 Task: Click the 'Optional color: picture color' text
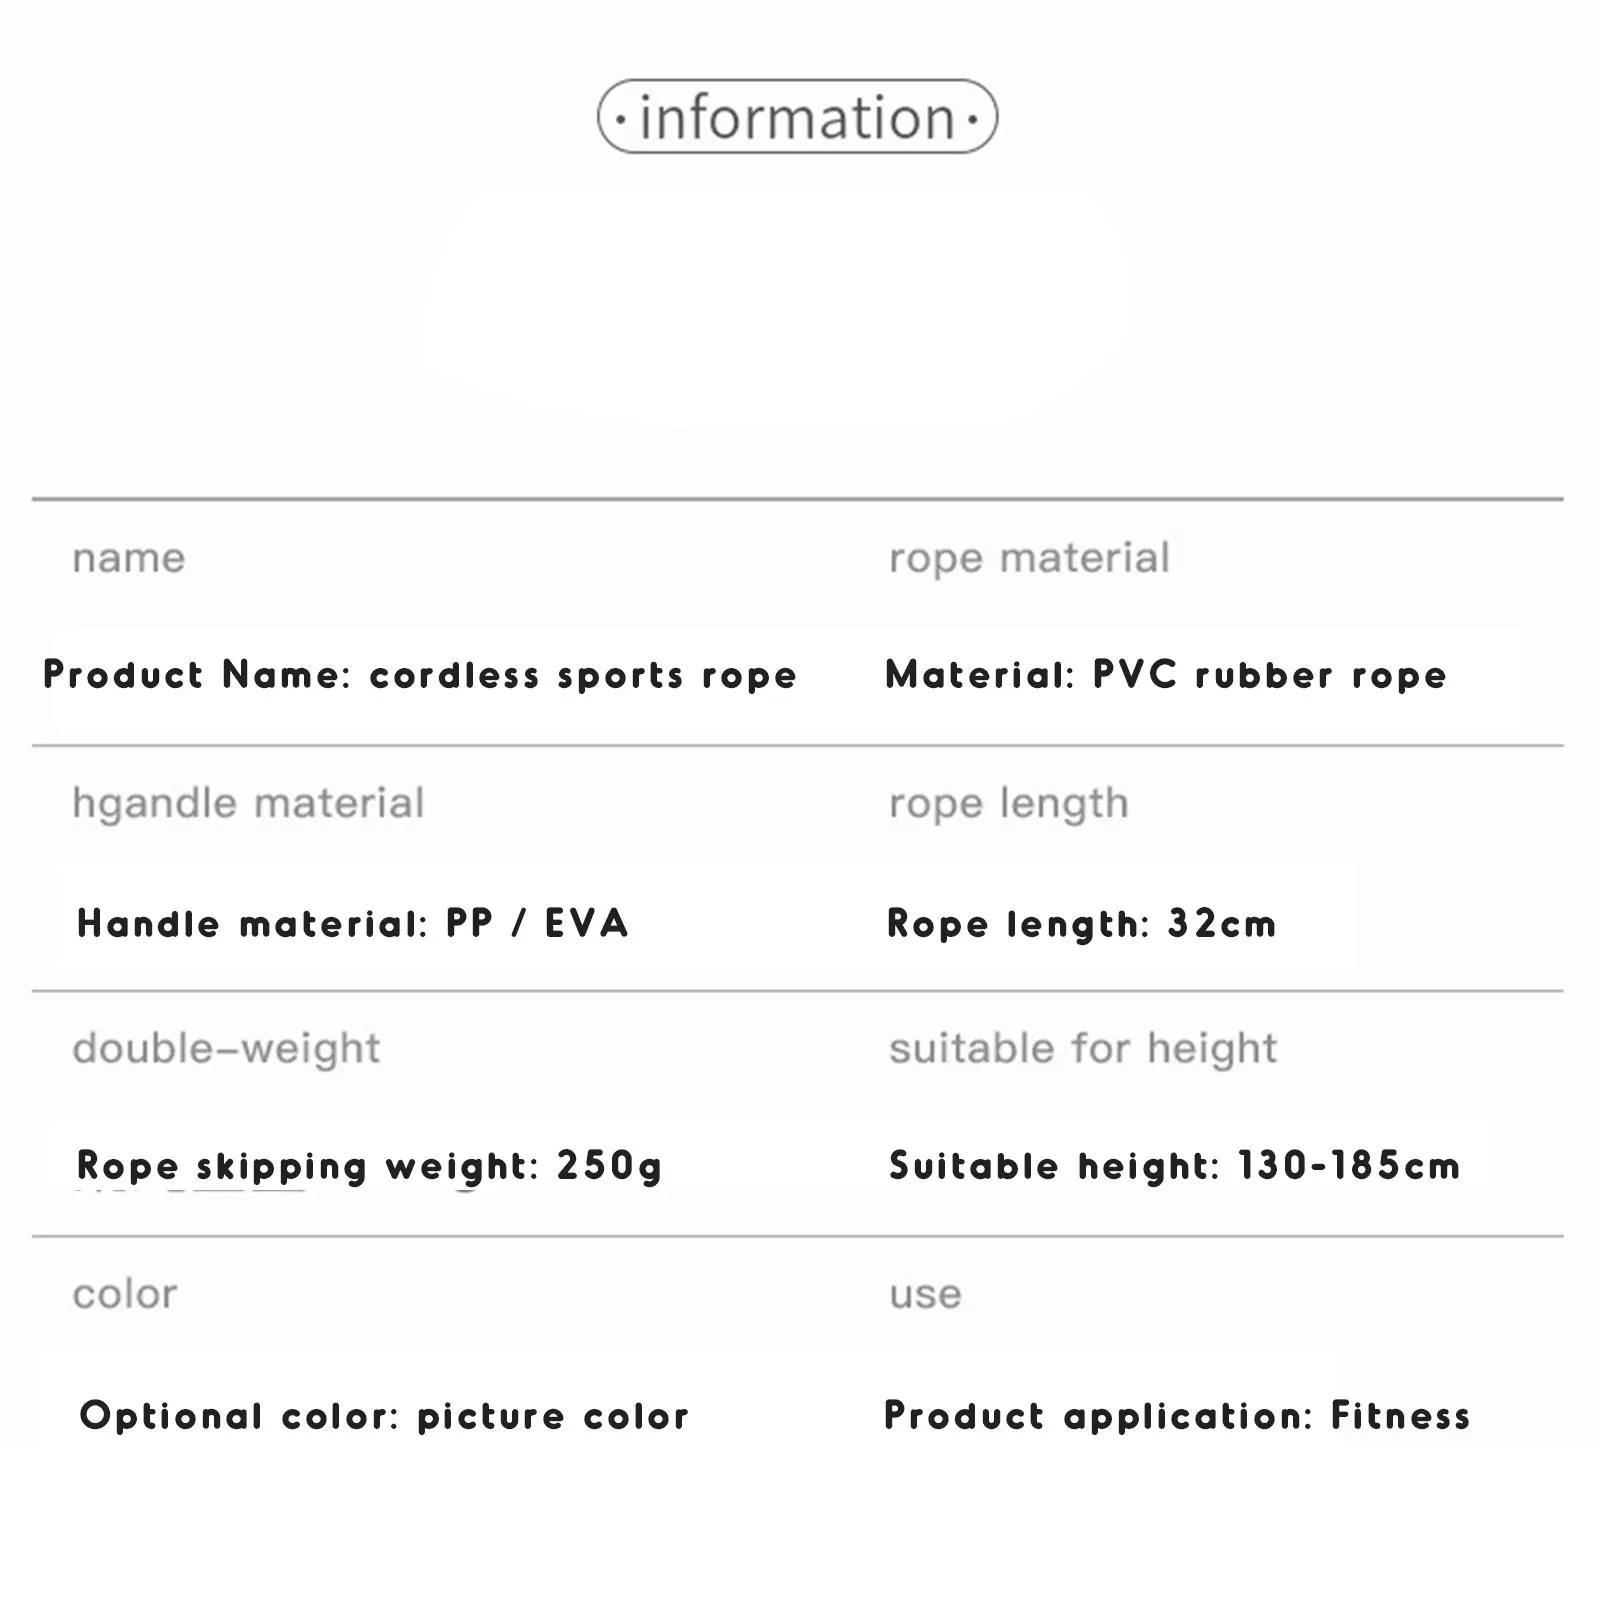point(384,1416)
